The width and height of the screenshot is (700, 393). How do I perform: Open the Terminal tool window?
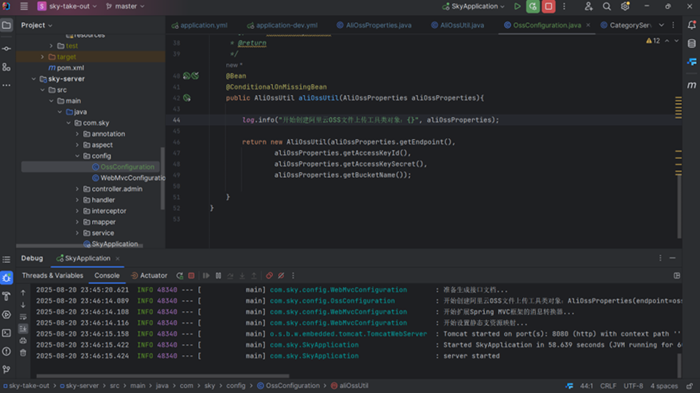(x=6, y=333)
